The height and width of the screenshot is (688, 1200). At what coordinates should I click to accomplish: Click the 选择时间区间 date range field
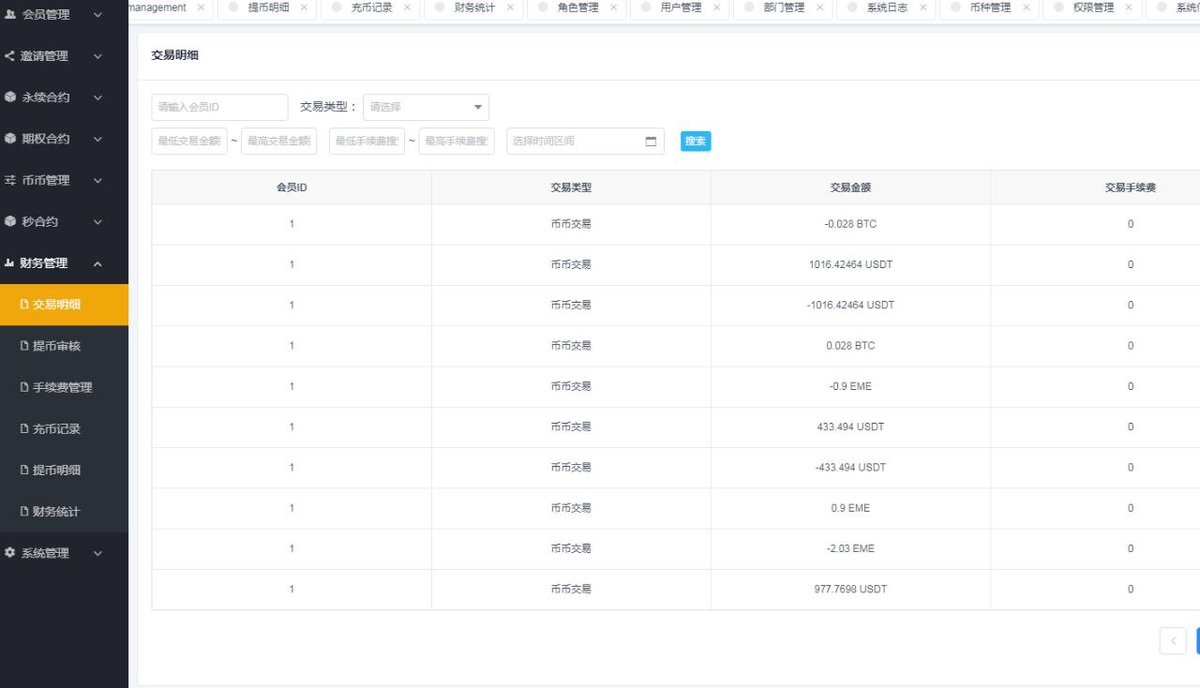586,141
